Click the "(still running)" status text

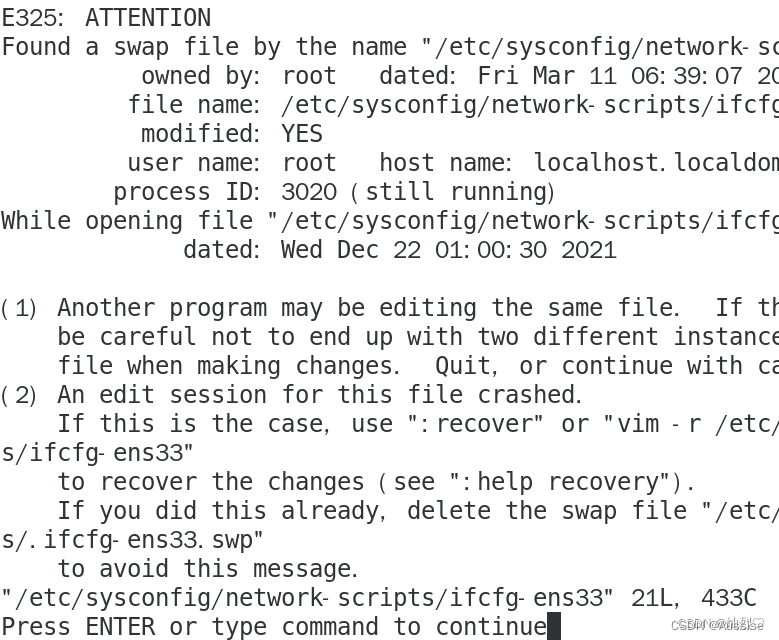[453, 192]
